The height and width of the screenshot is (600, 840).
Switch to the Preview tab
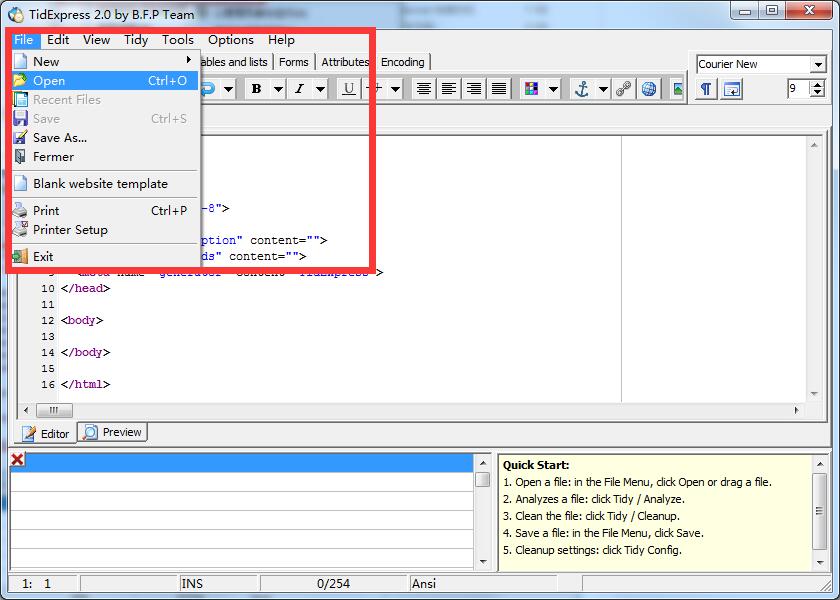pos(112,432)
